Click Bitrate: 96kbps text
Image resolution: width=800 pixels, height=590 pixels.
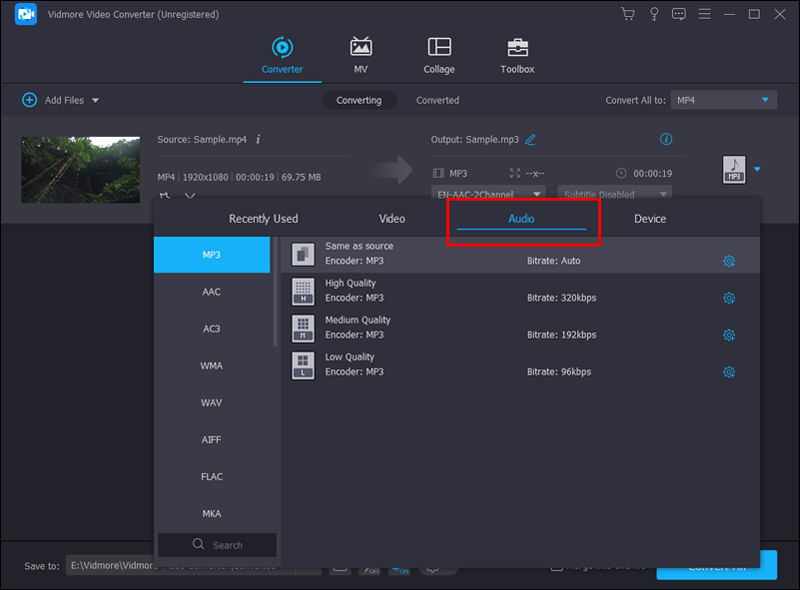point(559,372)
